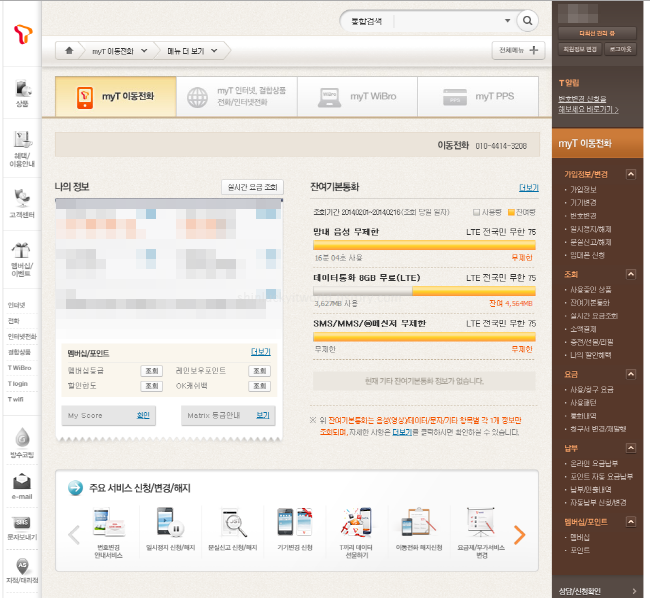Open T login link in left sidebar
650x598 pixels.
pyautogui.click(x=17, y=384)
